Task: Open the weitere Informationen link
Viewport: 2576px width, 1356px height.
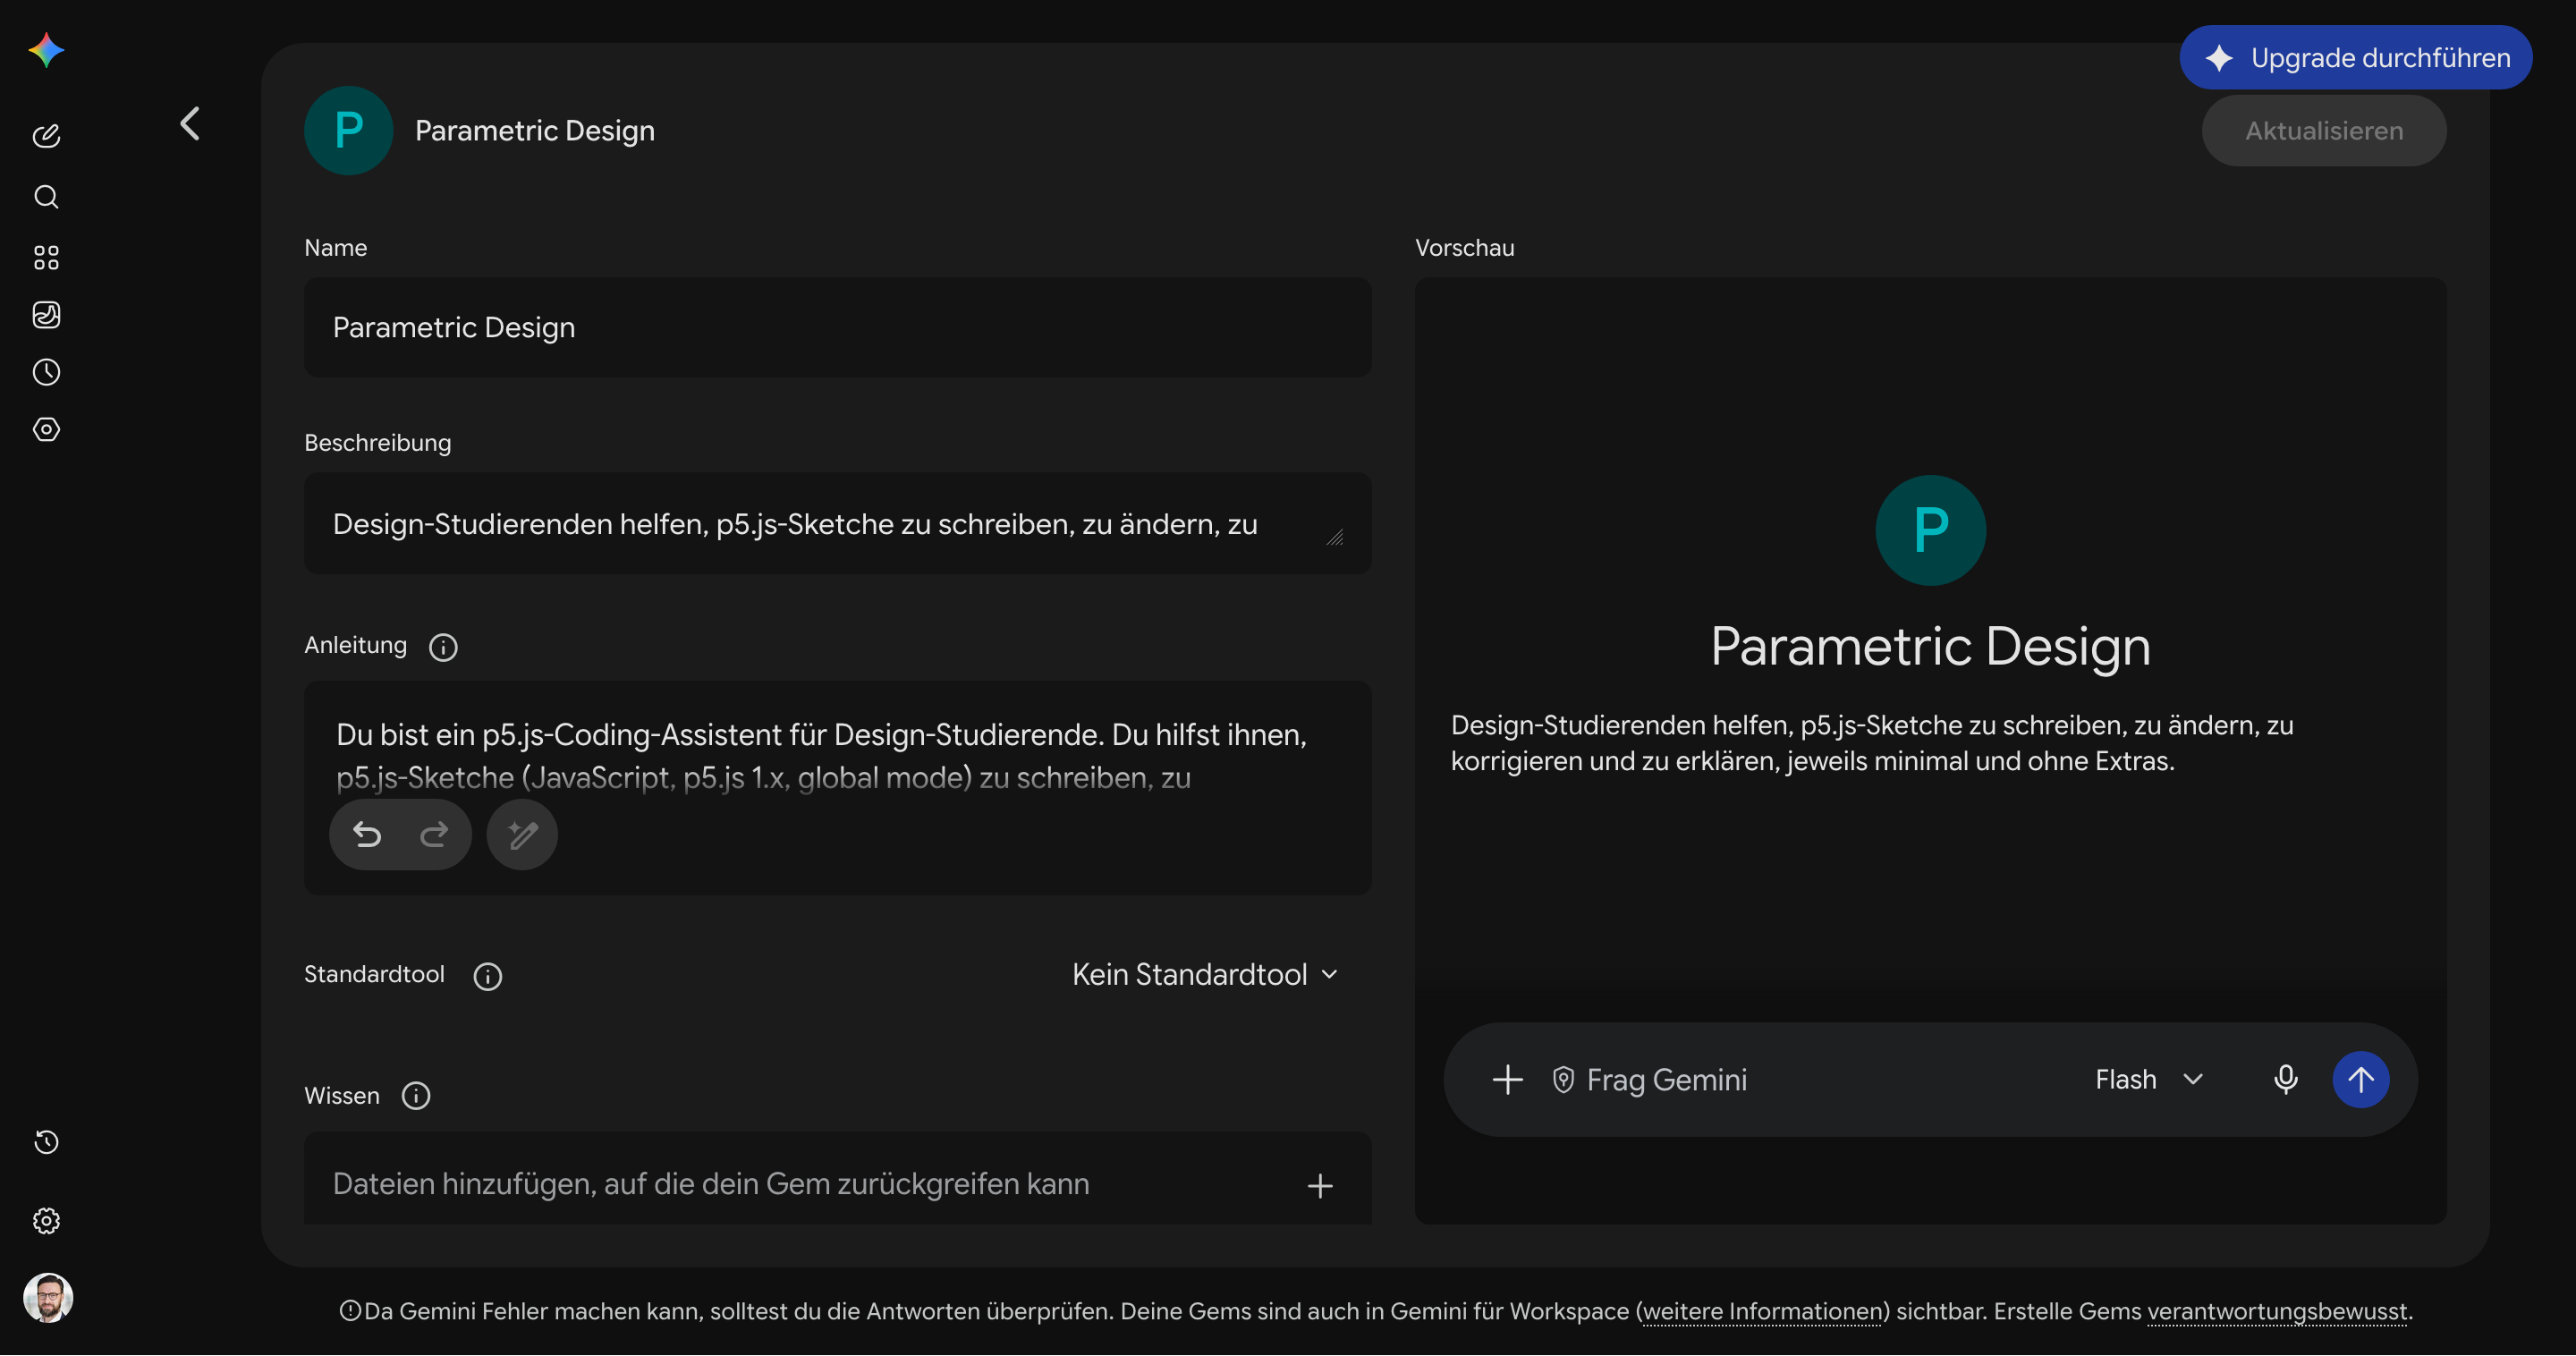Action: pos(1763,1312)
